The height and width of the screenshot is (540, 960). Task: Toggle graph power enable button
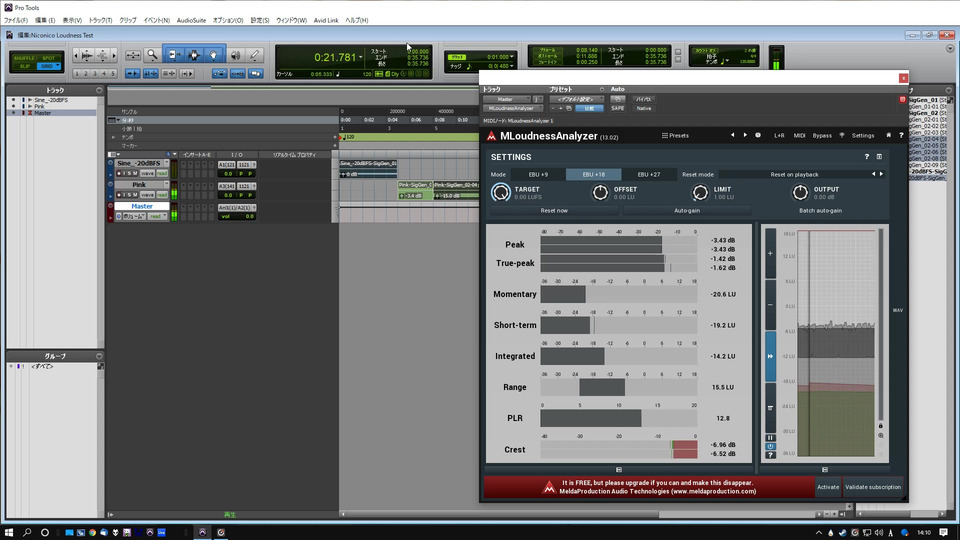[x=770, y=446]
